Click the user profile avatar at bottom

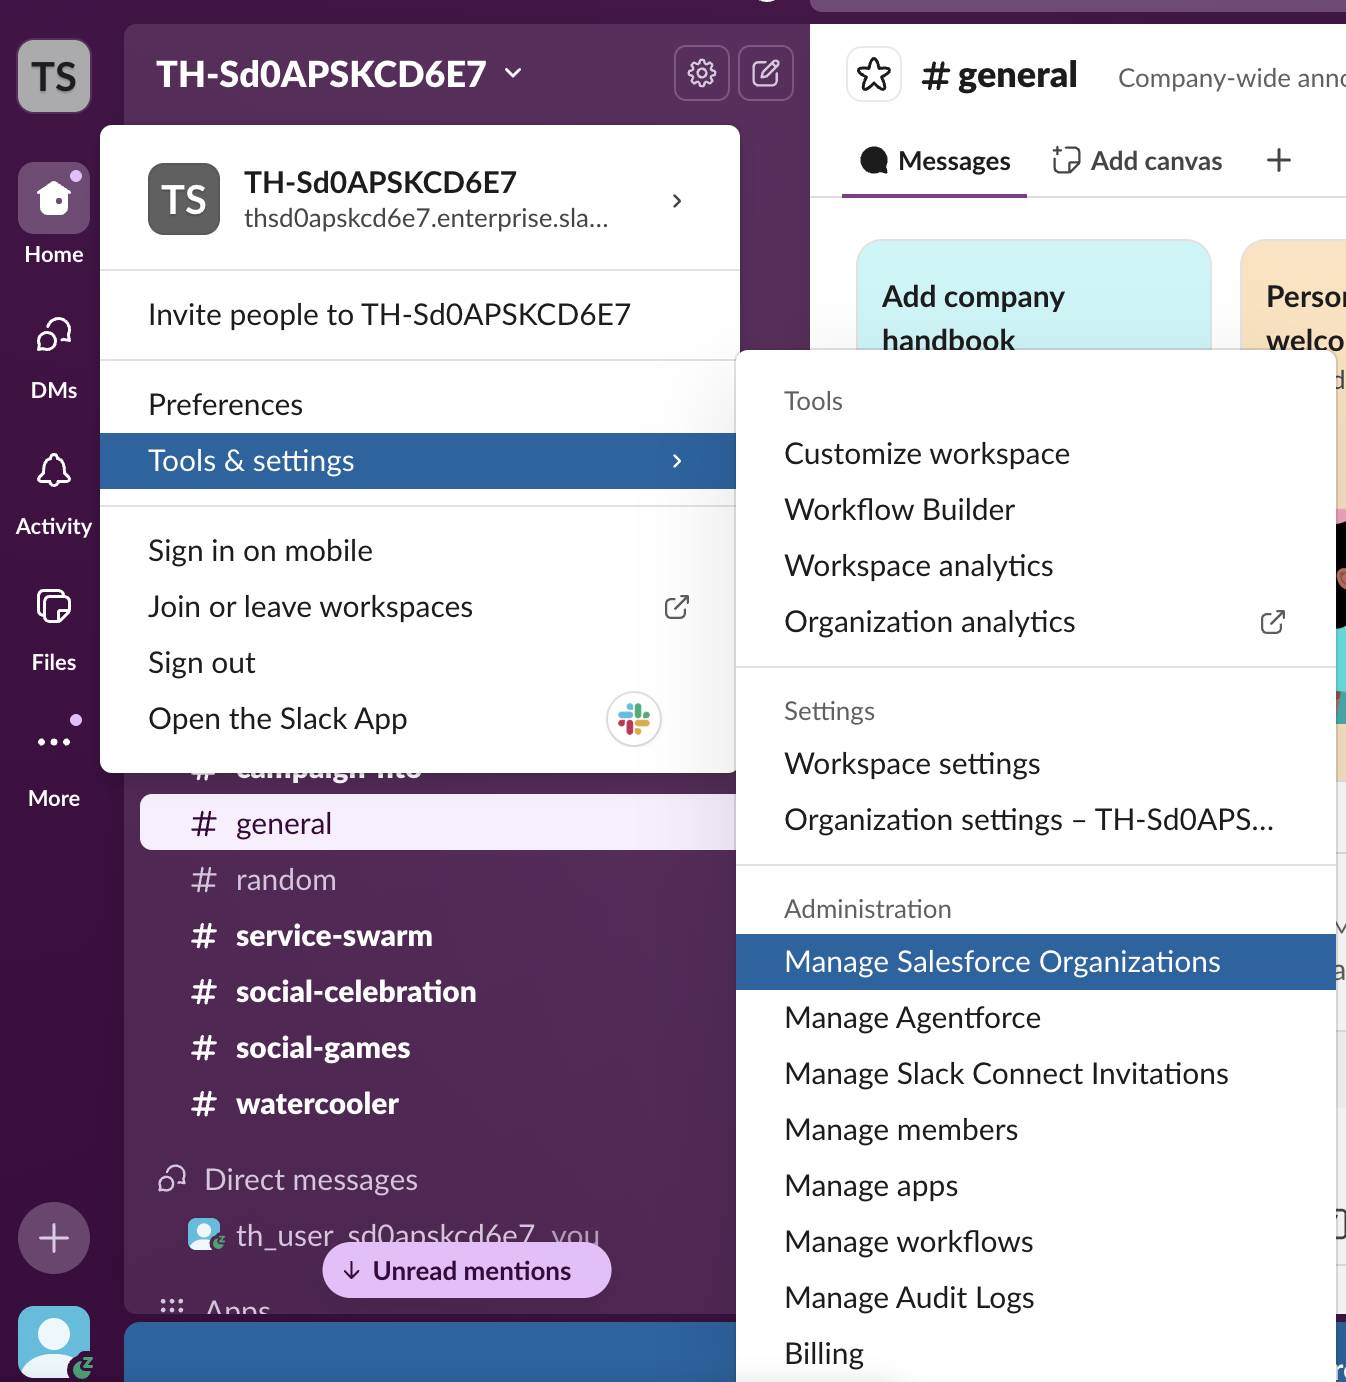[54, 1342]
